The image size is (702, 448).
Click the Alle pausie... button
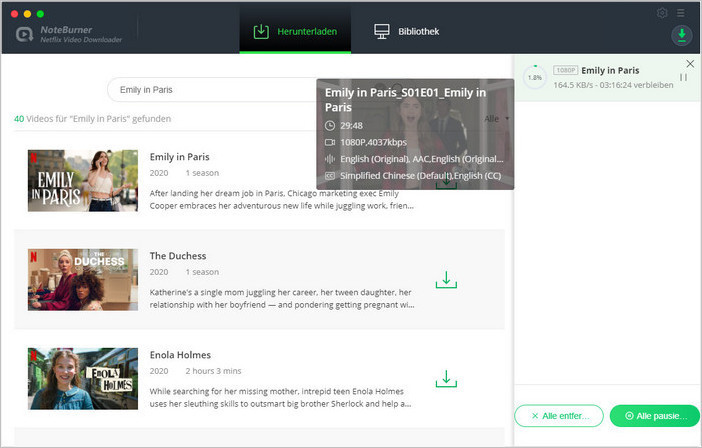tap(655, 416)
